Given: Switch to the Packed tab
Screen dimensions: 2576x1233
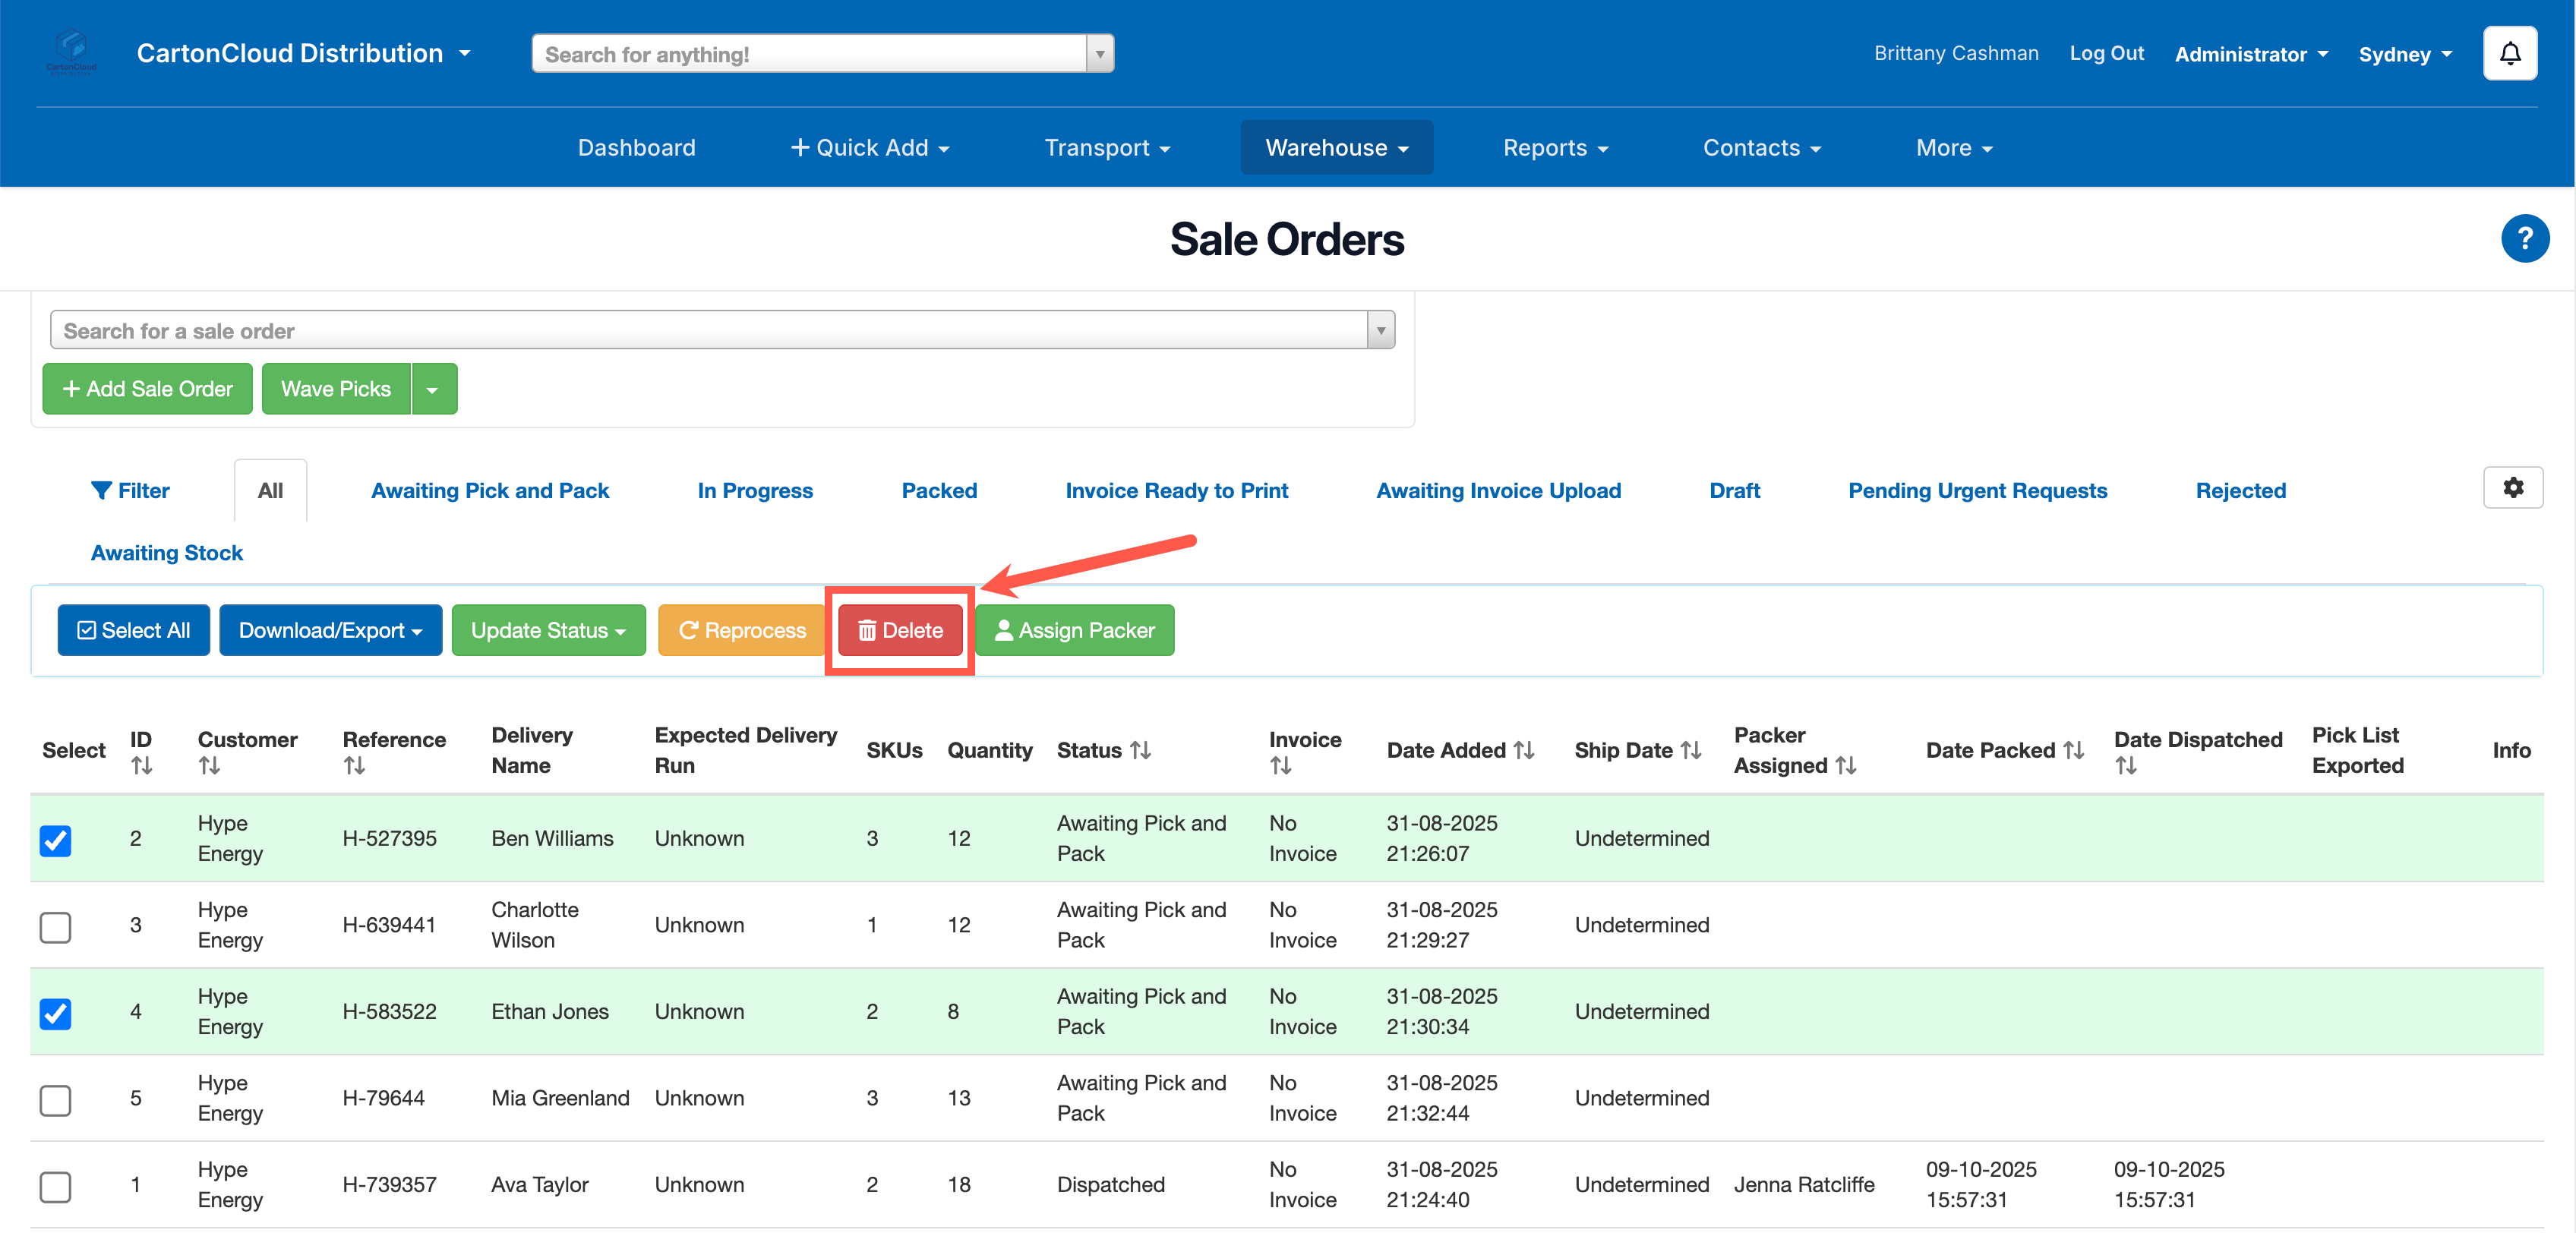Looking at the screenshot, I should (x=938, y=490).
